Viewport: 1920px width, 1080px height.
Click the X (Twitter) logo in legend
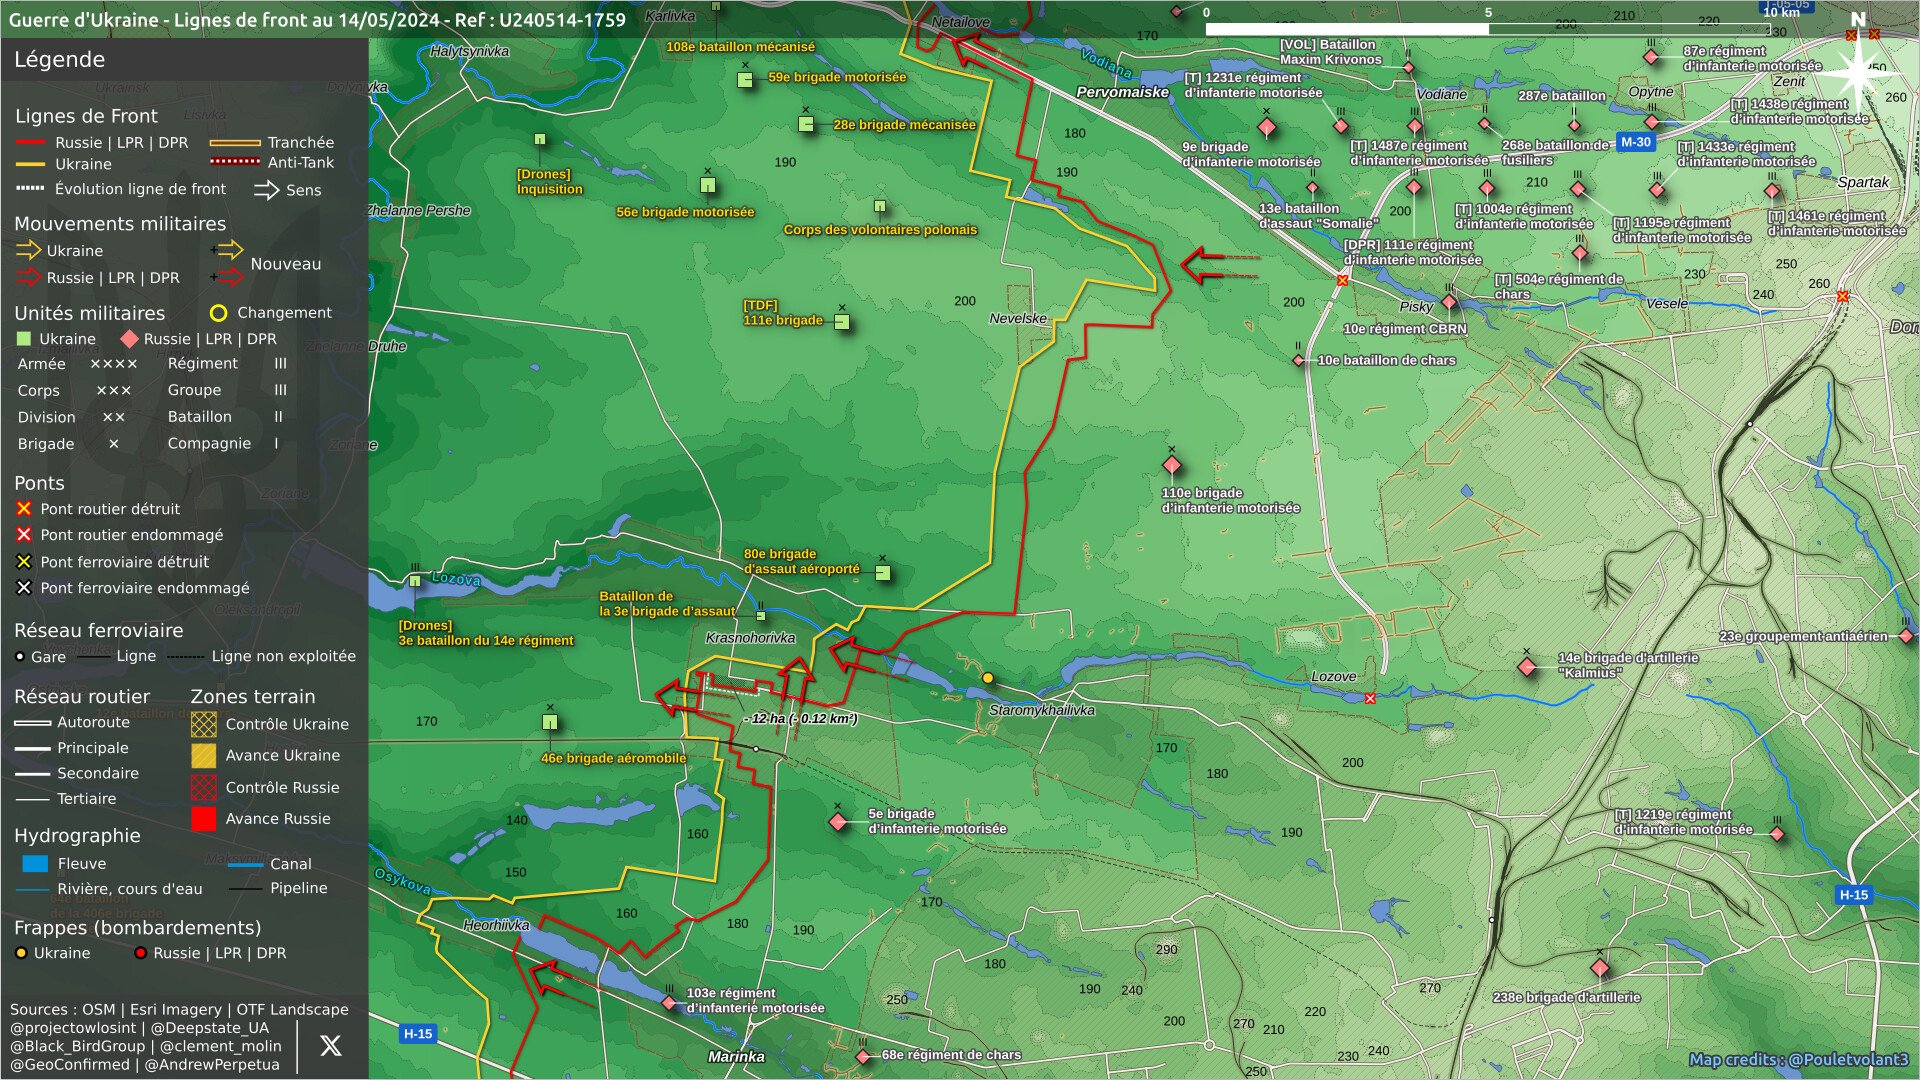330,1045
